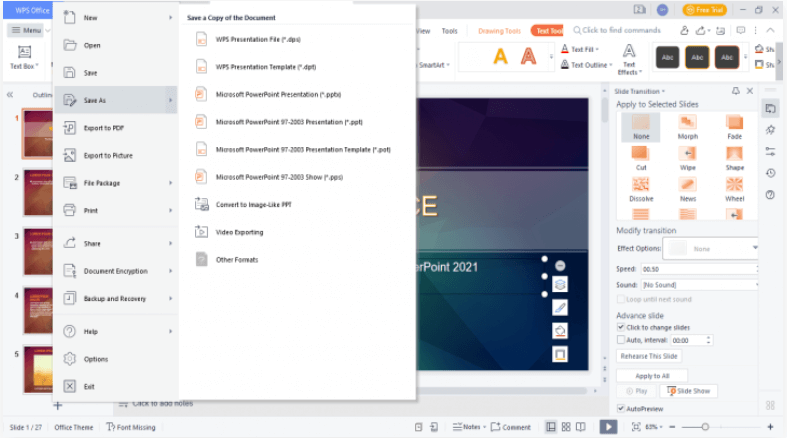Toggle the AutoPreview checkbox
Image resolution: width=787 pixels, height=438 pixels.
pos(621,408)
